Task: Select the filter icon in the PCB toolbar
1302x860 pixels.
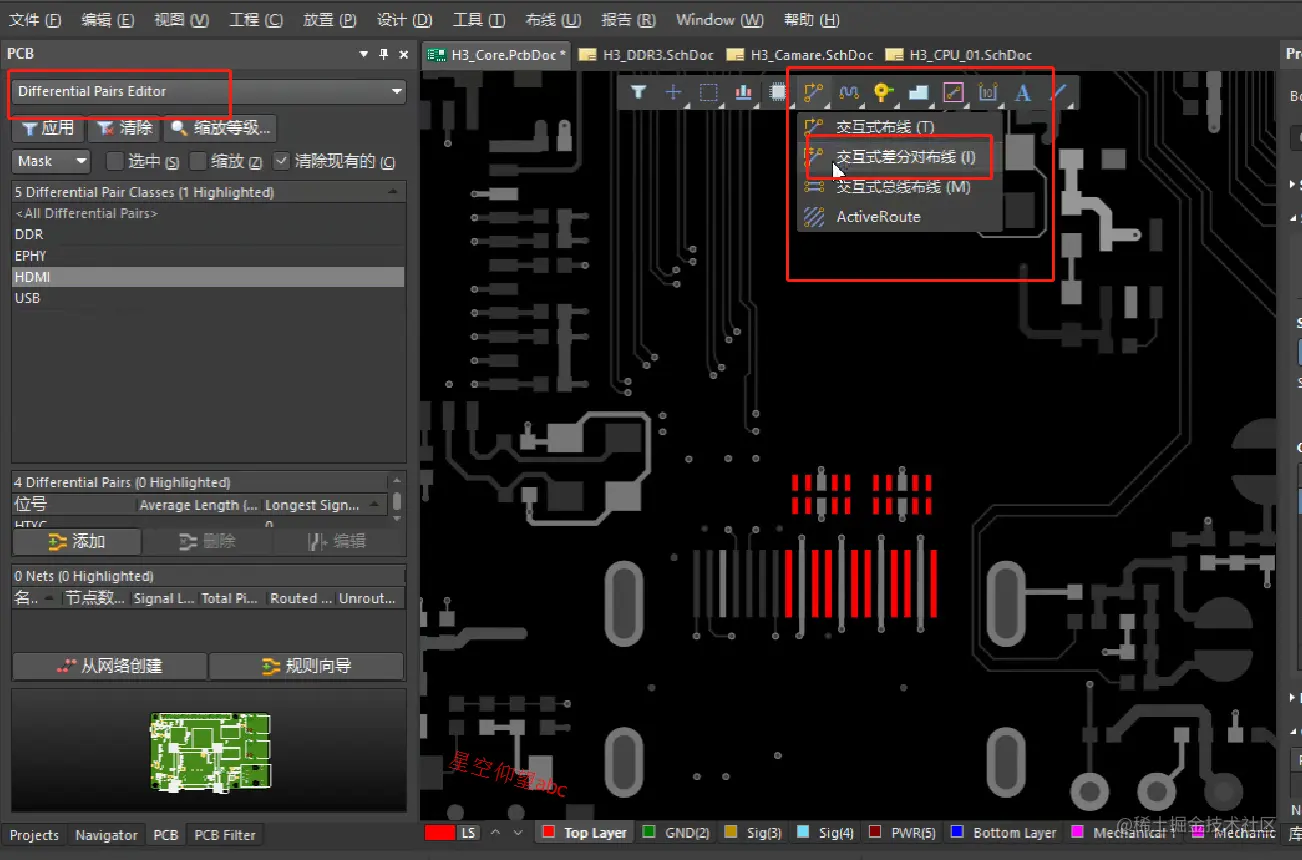Action: (x=638, y=92)
